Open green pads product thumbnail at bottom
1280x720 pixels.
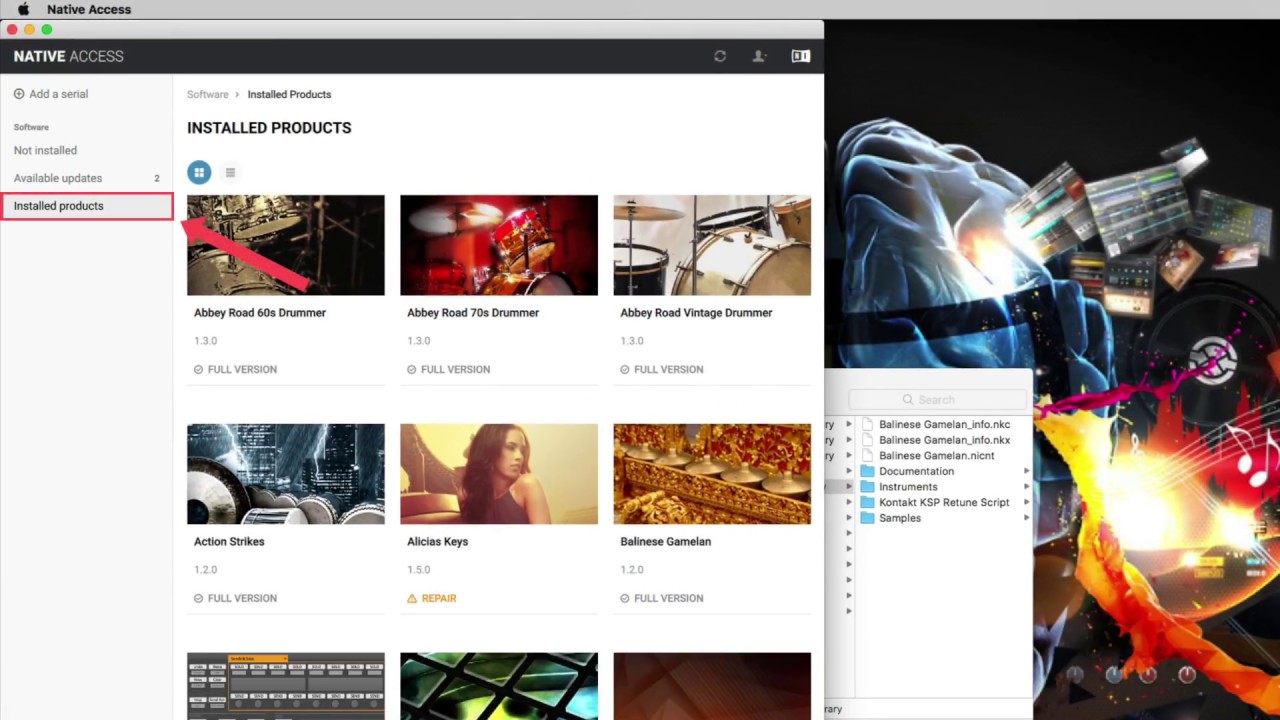(x=499, y=686)
